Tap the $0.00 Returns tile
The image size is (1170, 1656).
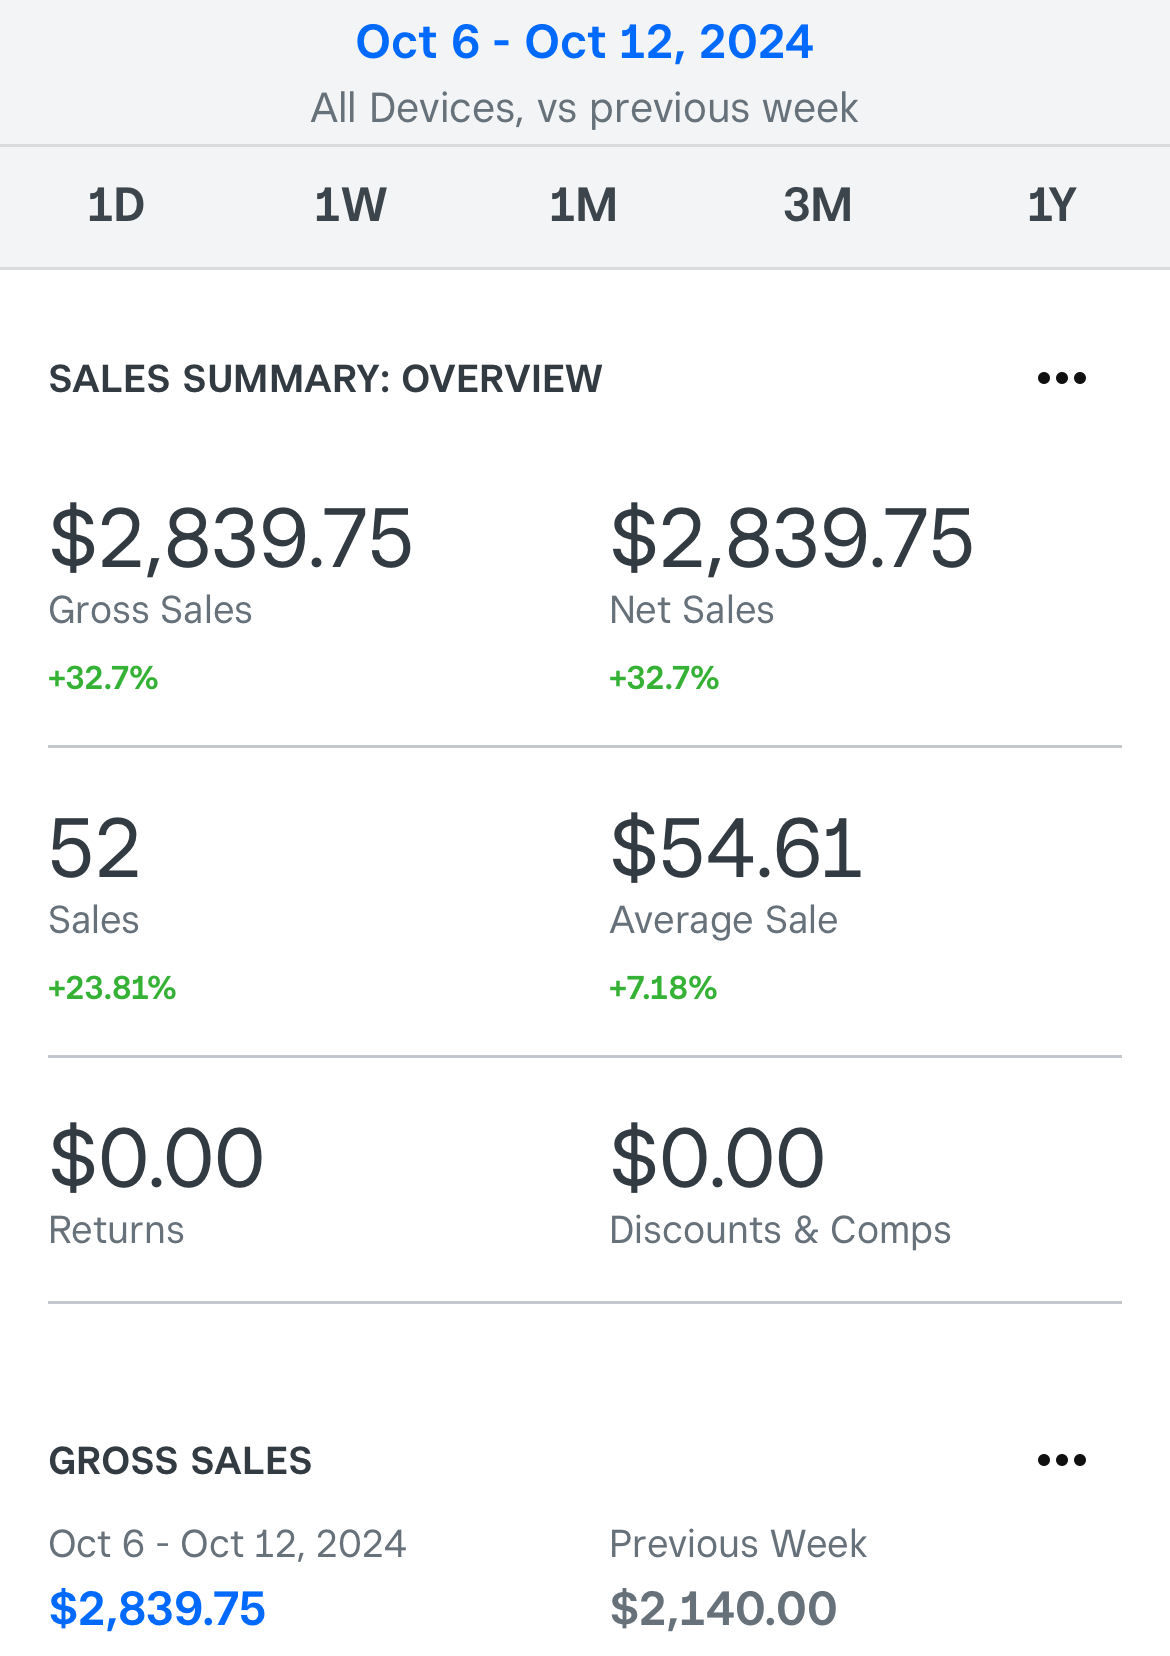tap(157, 1160)
